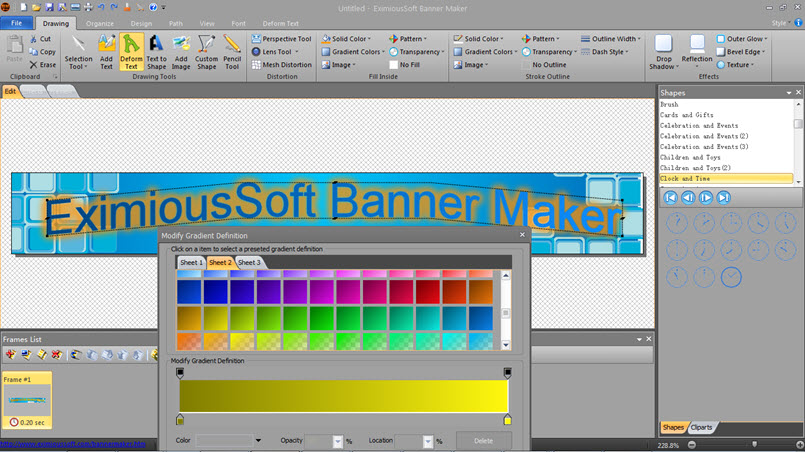
Task: Open the eximiussoft.com website link
Action: click(x=73, y=444)
